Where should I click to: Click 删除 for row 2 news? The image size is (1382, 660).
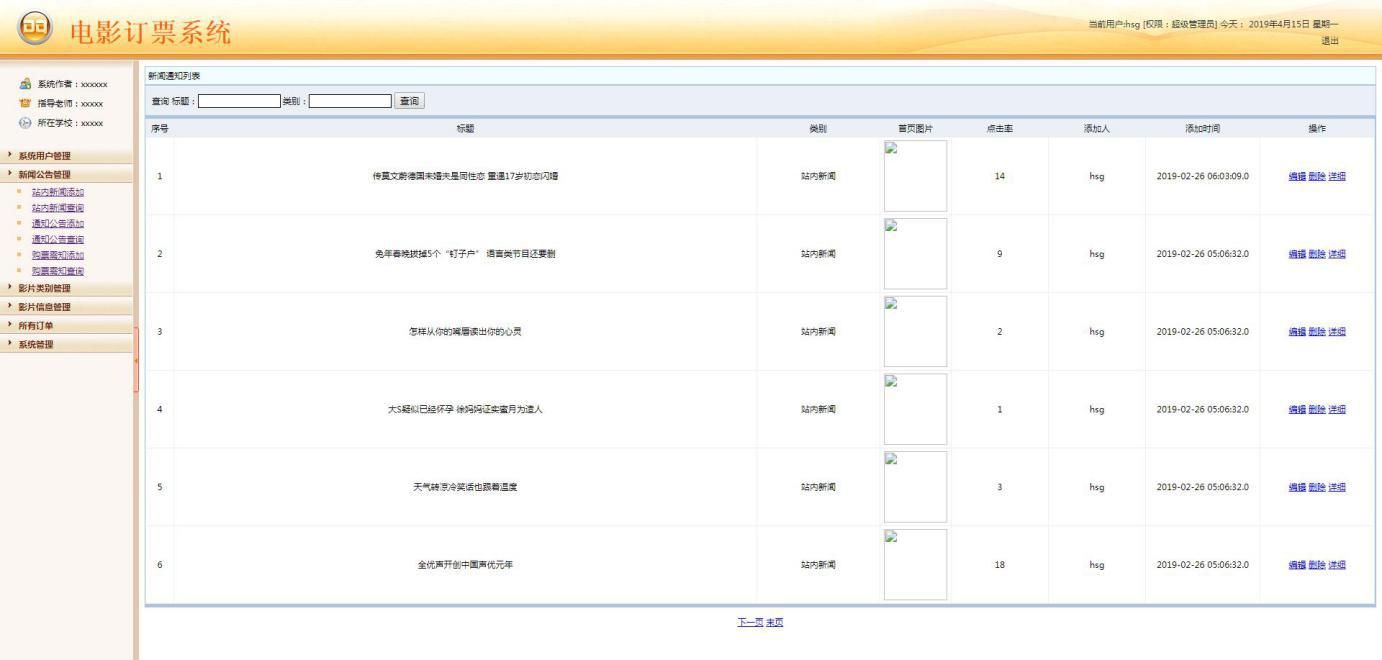(1316, 254)
